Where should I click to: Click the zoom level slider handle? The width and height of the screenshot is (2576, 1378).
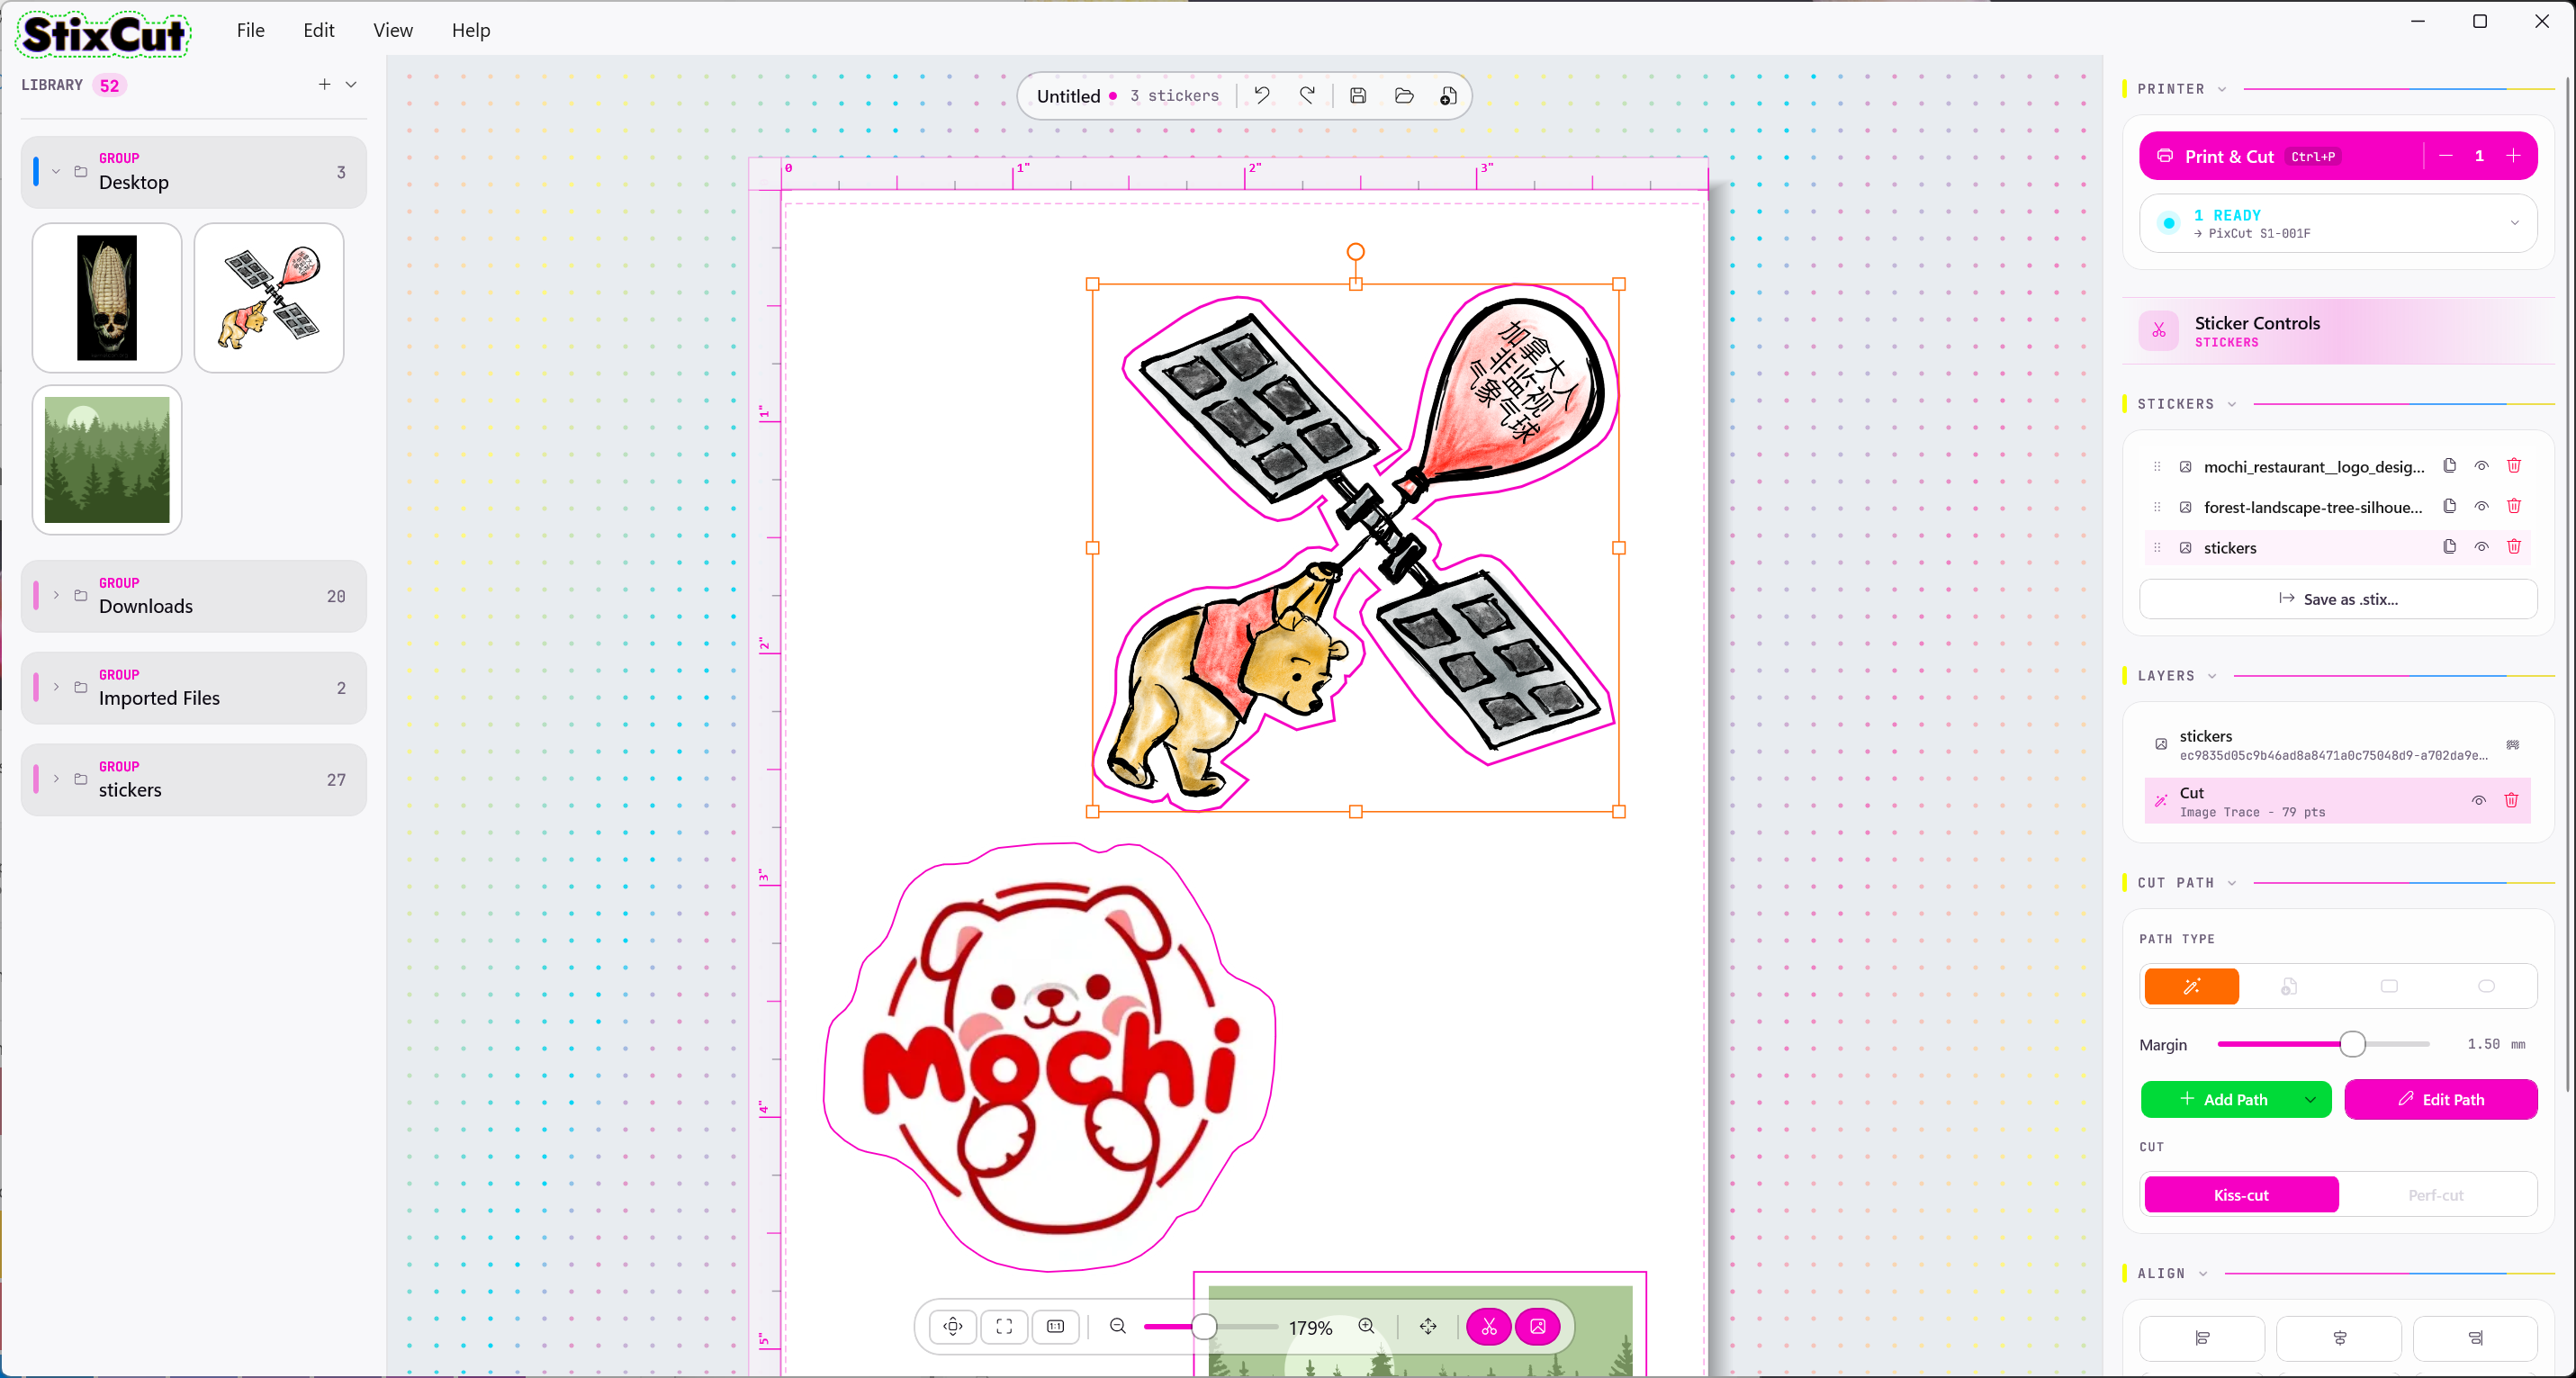[1204, 1326]
